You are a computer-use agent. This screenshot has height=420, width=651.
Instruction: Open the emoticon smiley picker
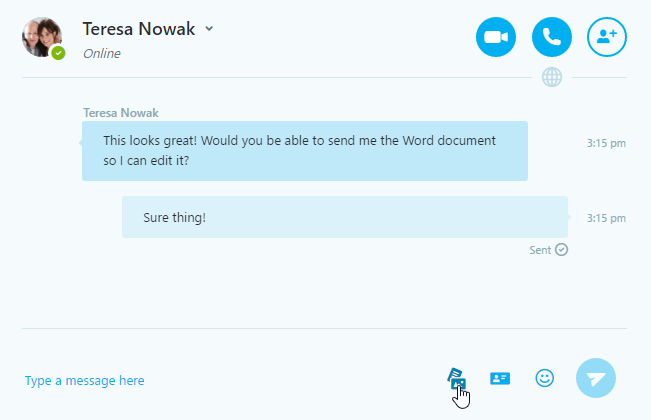click(544, 378)
